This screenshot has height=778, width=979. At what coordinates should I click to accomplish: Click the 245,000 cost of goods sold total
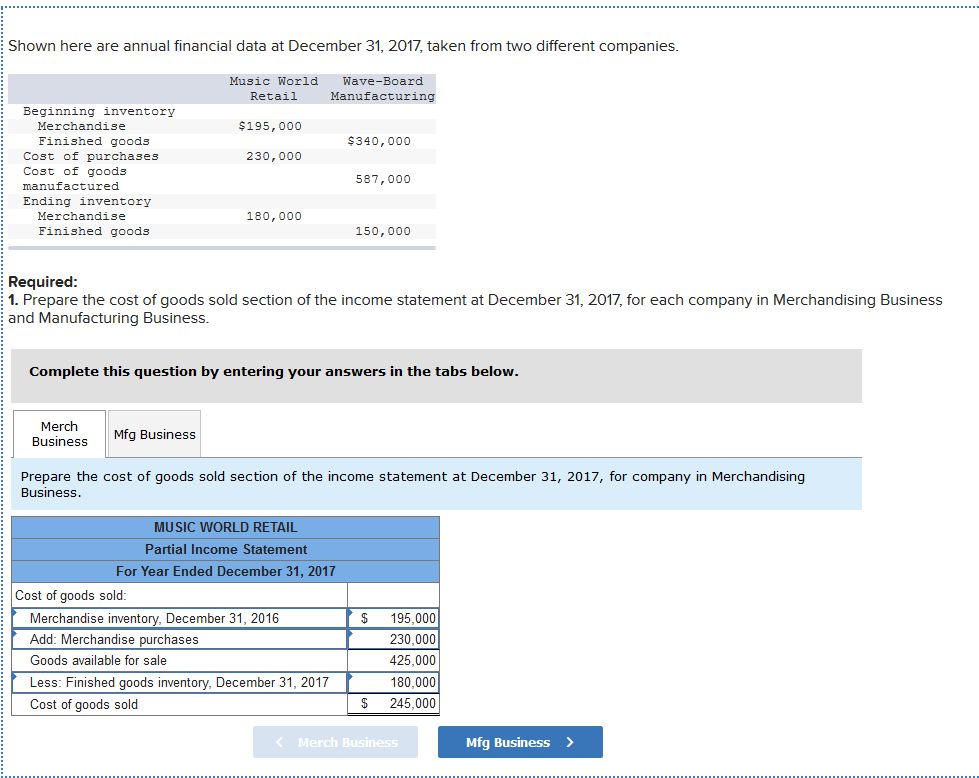point(413,704)
